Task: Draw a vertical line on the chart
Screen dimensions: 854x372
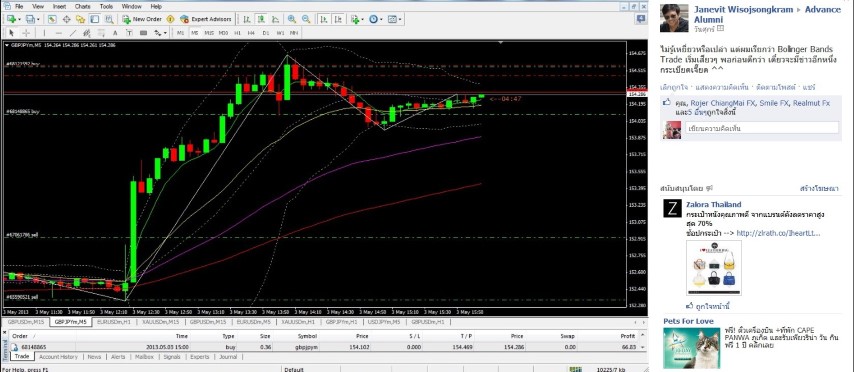Action: click(44, 33)
